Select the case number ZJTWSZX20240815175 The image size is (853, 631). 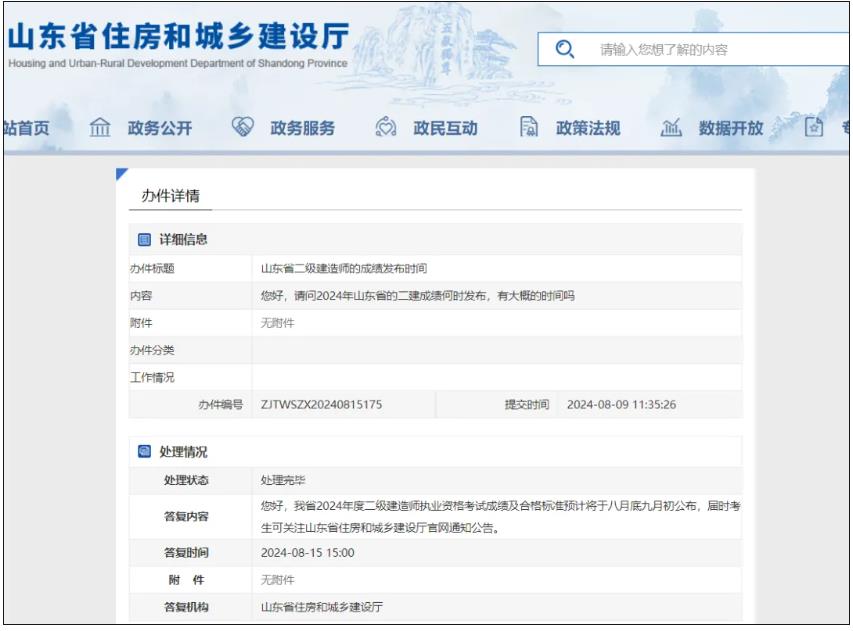322,404
